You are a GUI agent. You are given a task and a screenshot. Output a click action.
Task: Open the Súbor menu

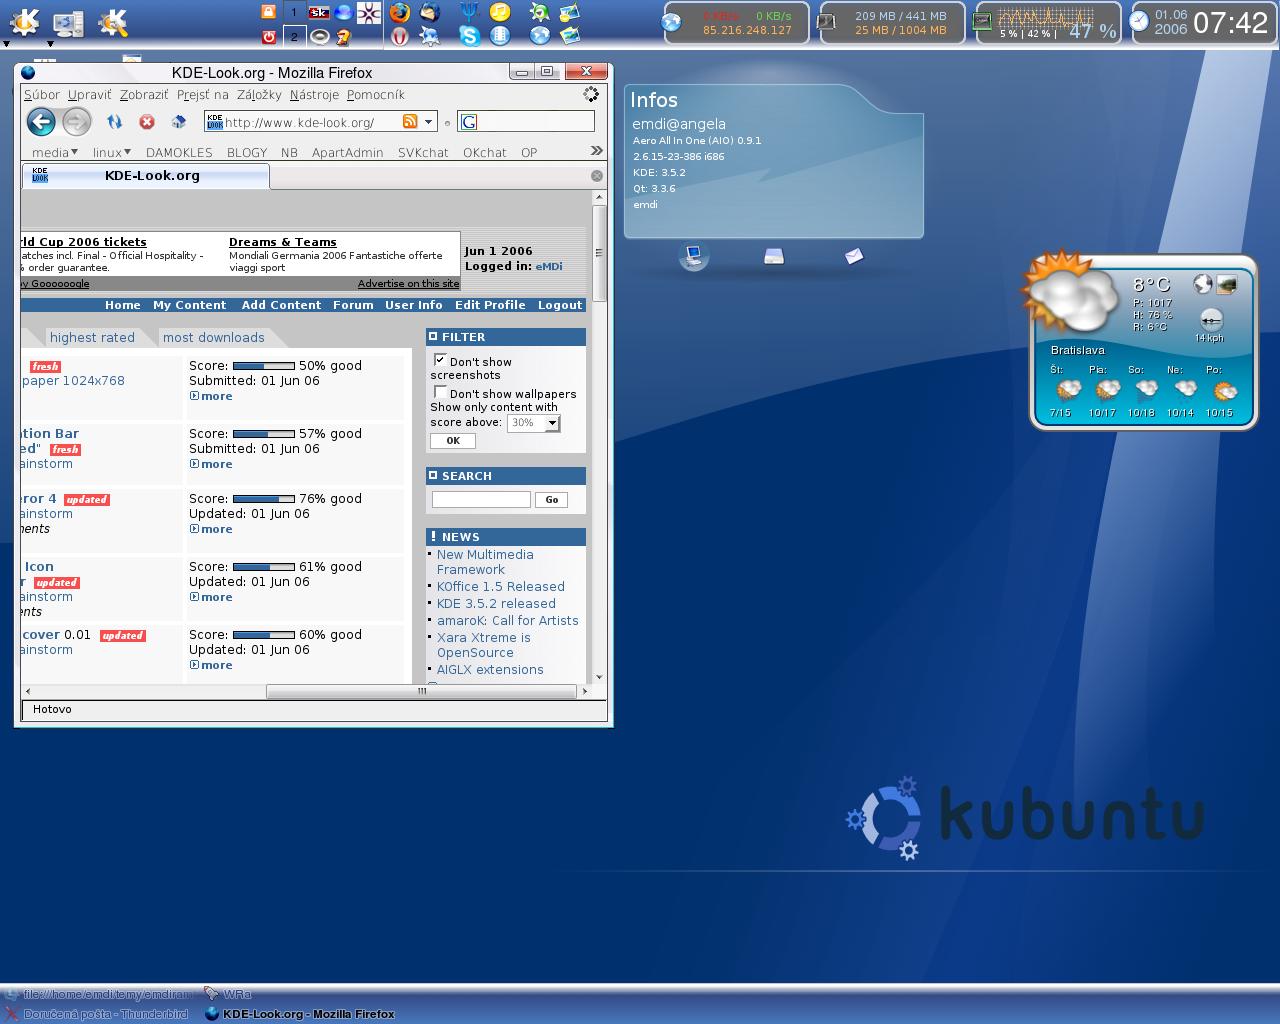[x=42, y=95]
